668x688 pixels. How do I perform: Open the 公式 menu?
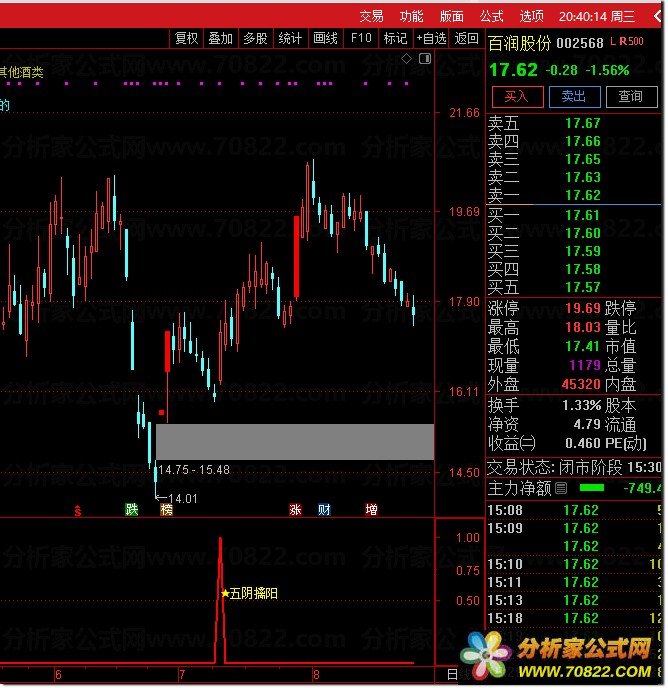coord(492,17)
